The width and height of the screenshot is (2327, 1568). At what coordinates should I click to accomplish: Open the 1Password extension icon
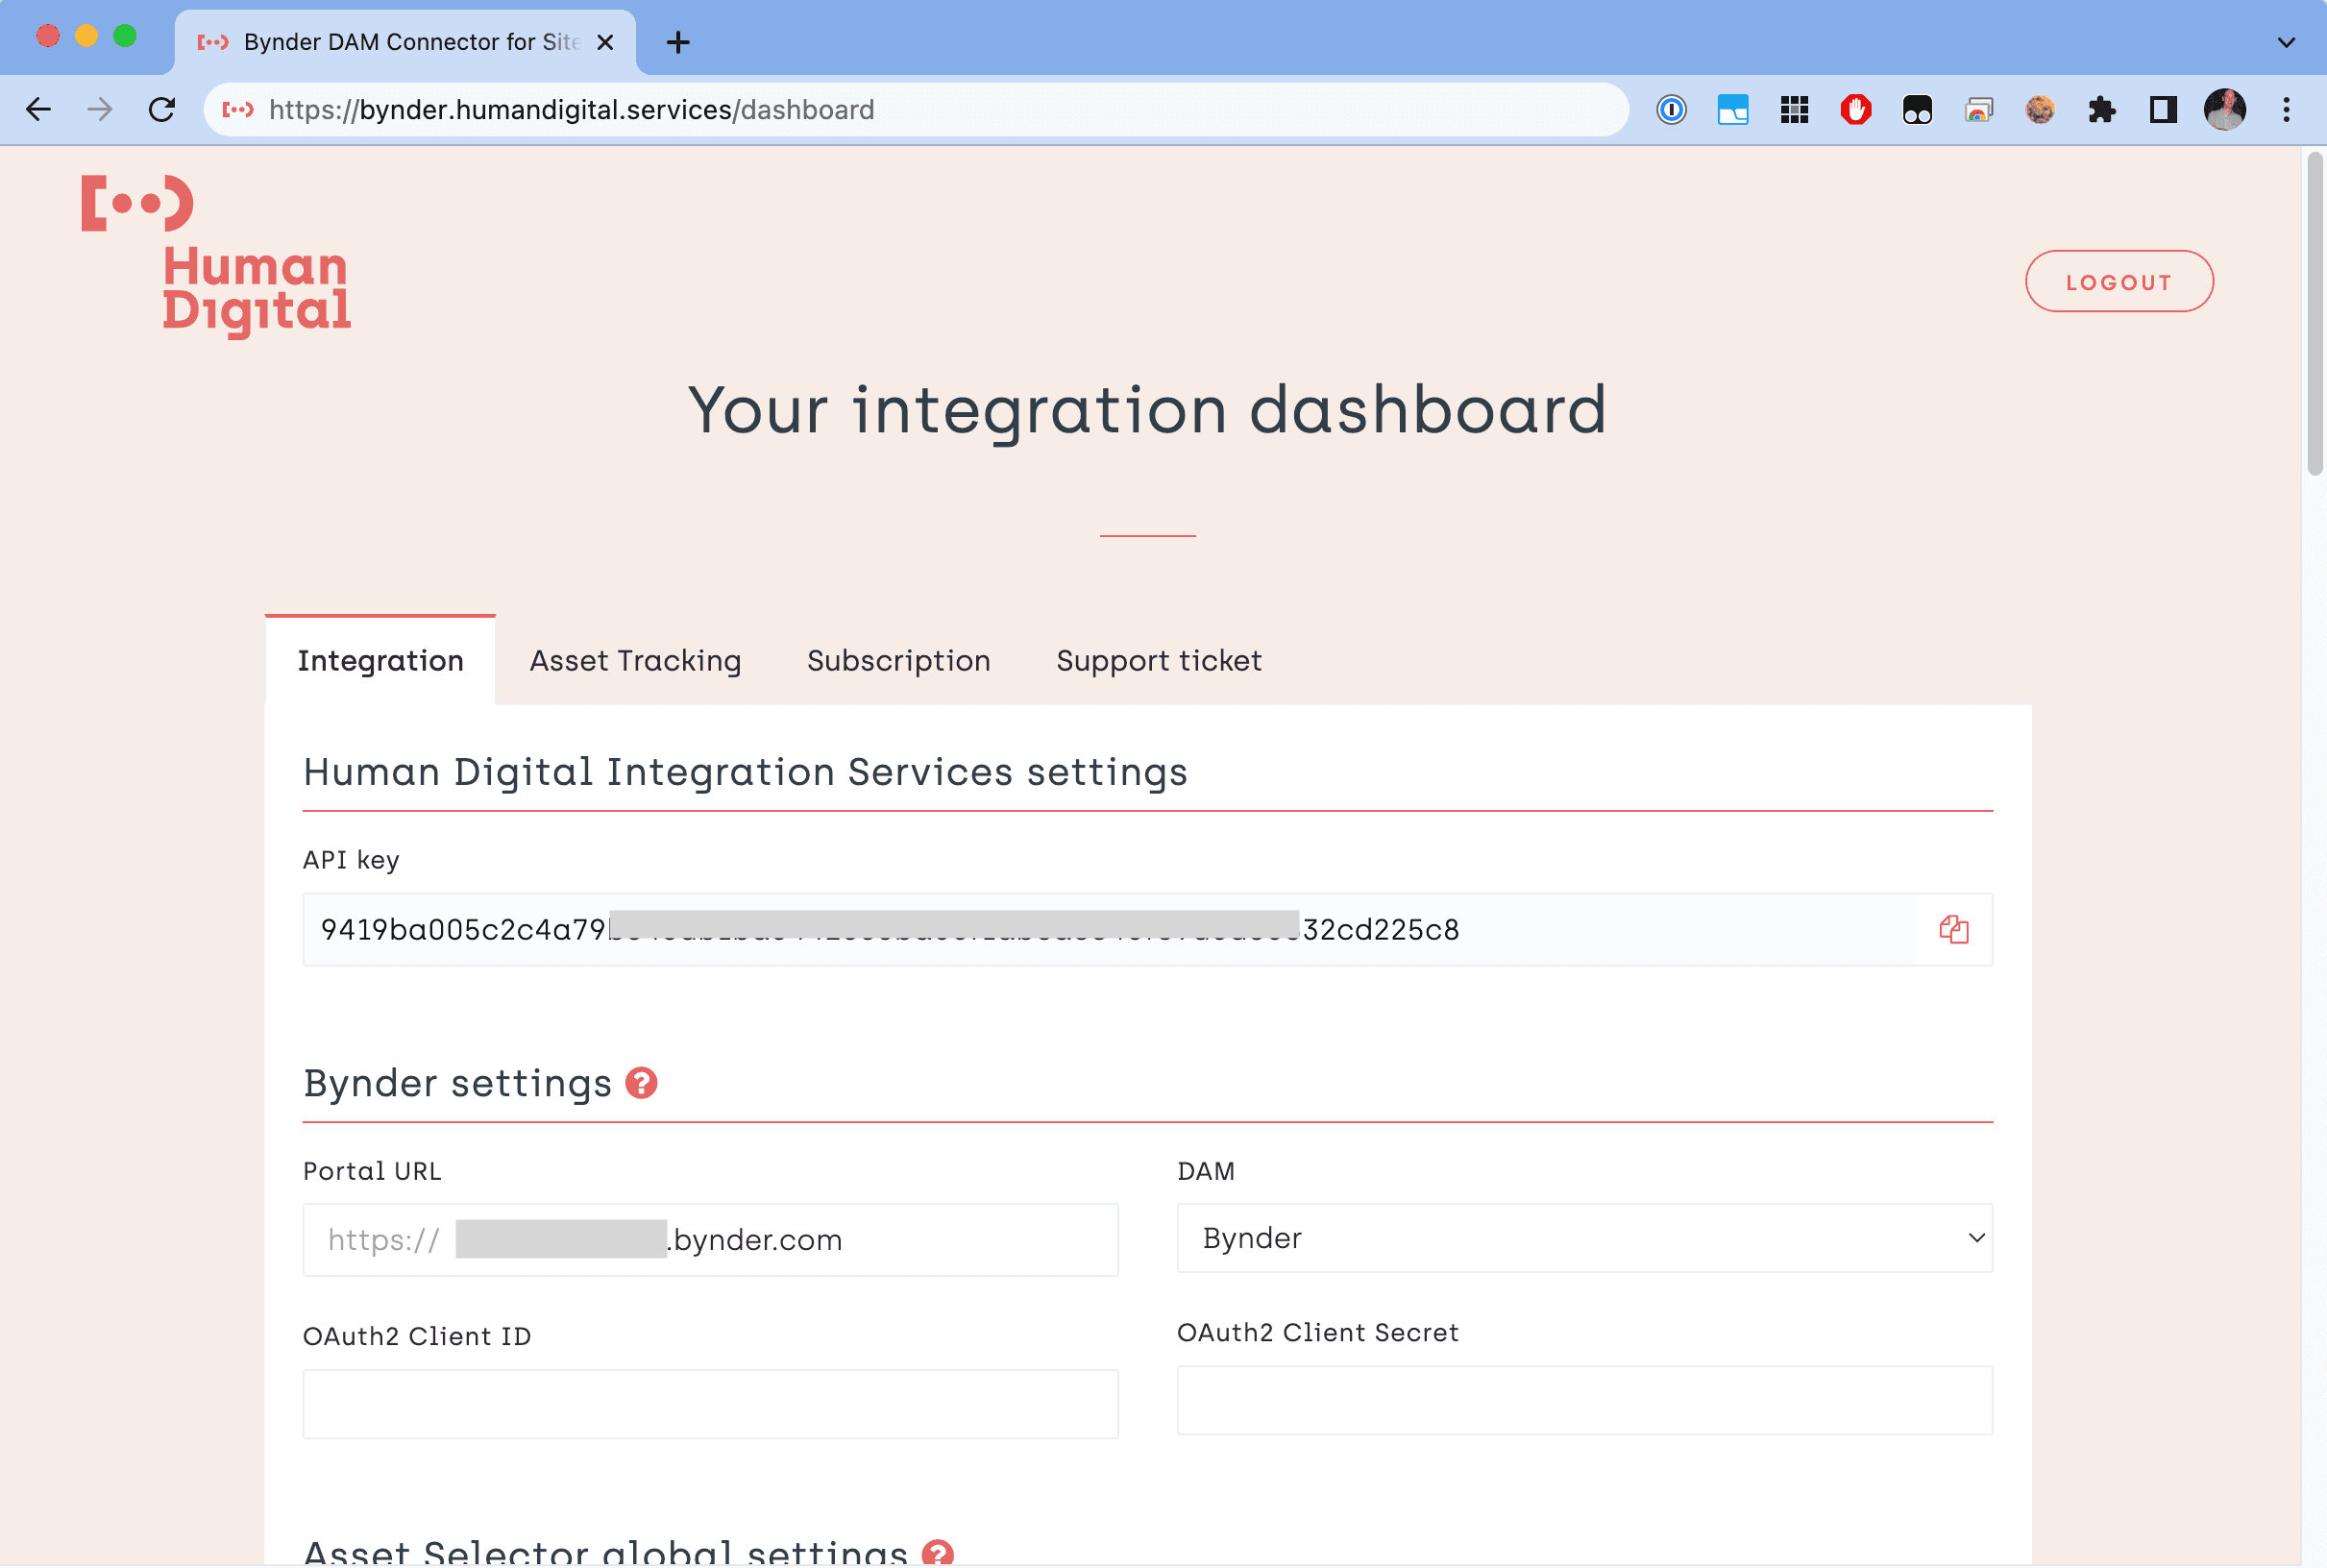point(1671,110)
